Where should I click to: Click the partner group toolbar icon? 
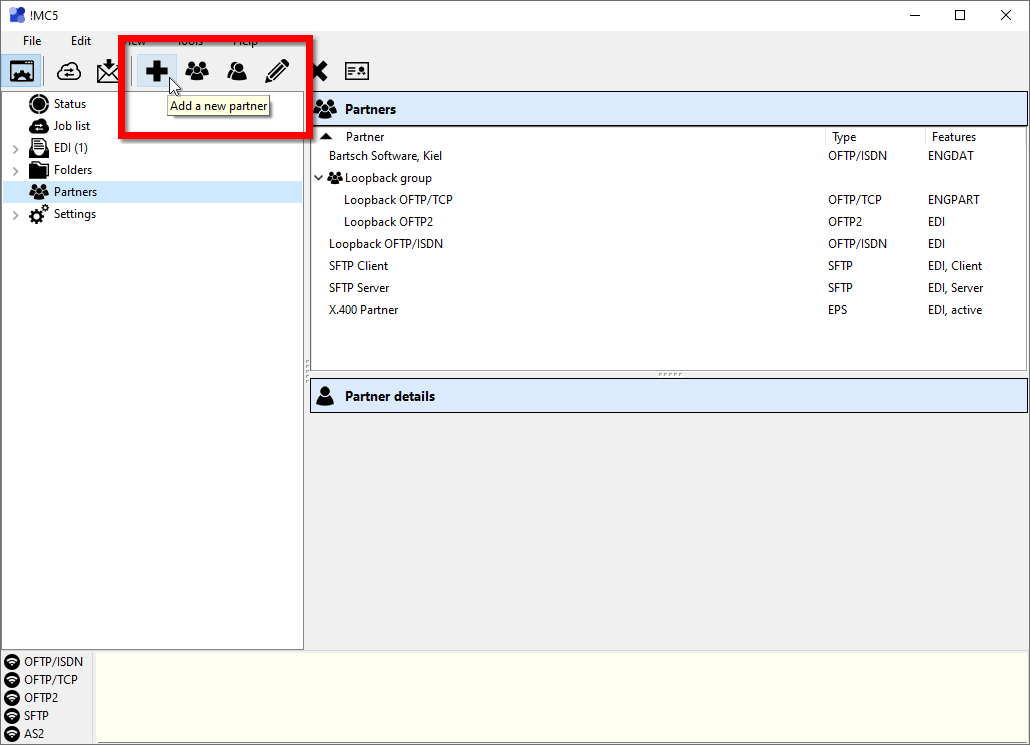[x=196, y=70]
